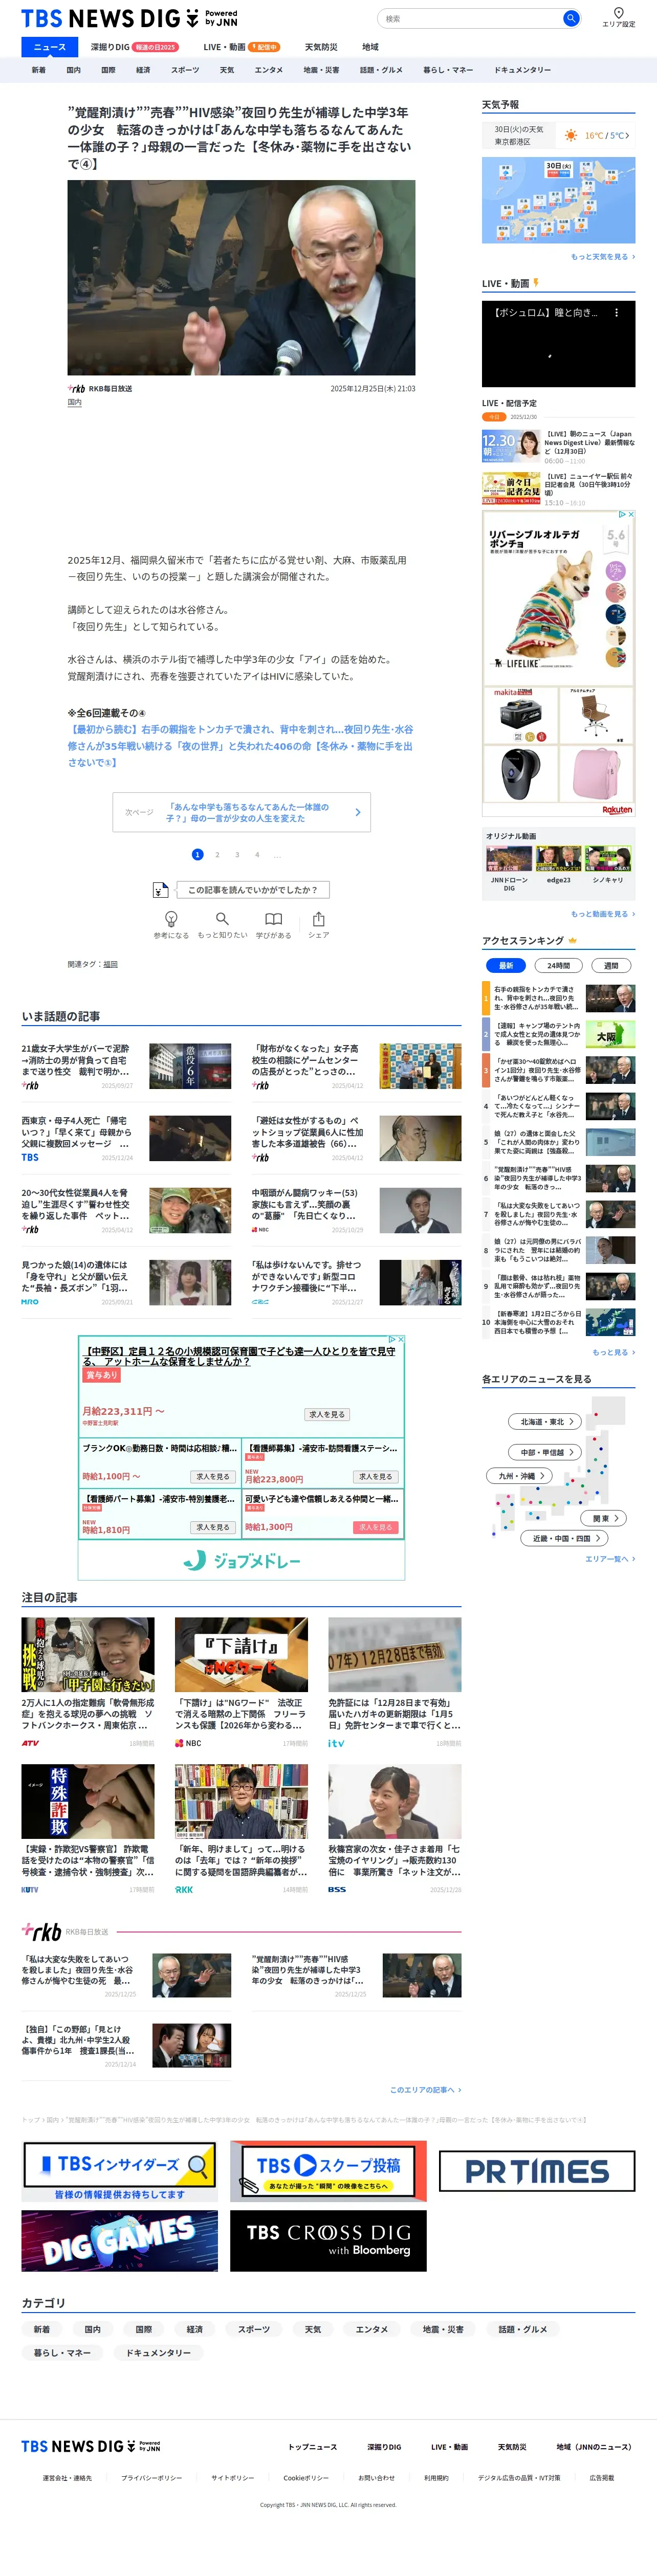The width and height of the screenshot is (657, 2576).
Task: Open the JNNドローンDIG video thumbnail
Action: click(509, 859)
